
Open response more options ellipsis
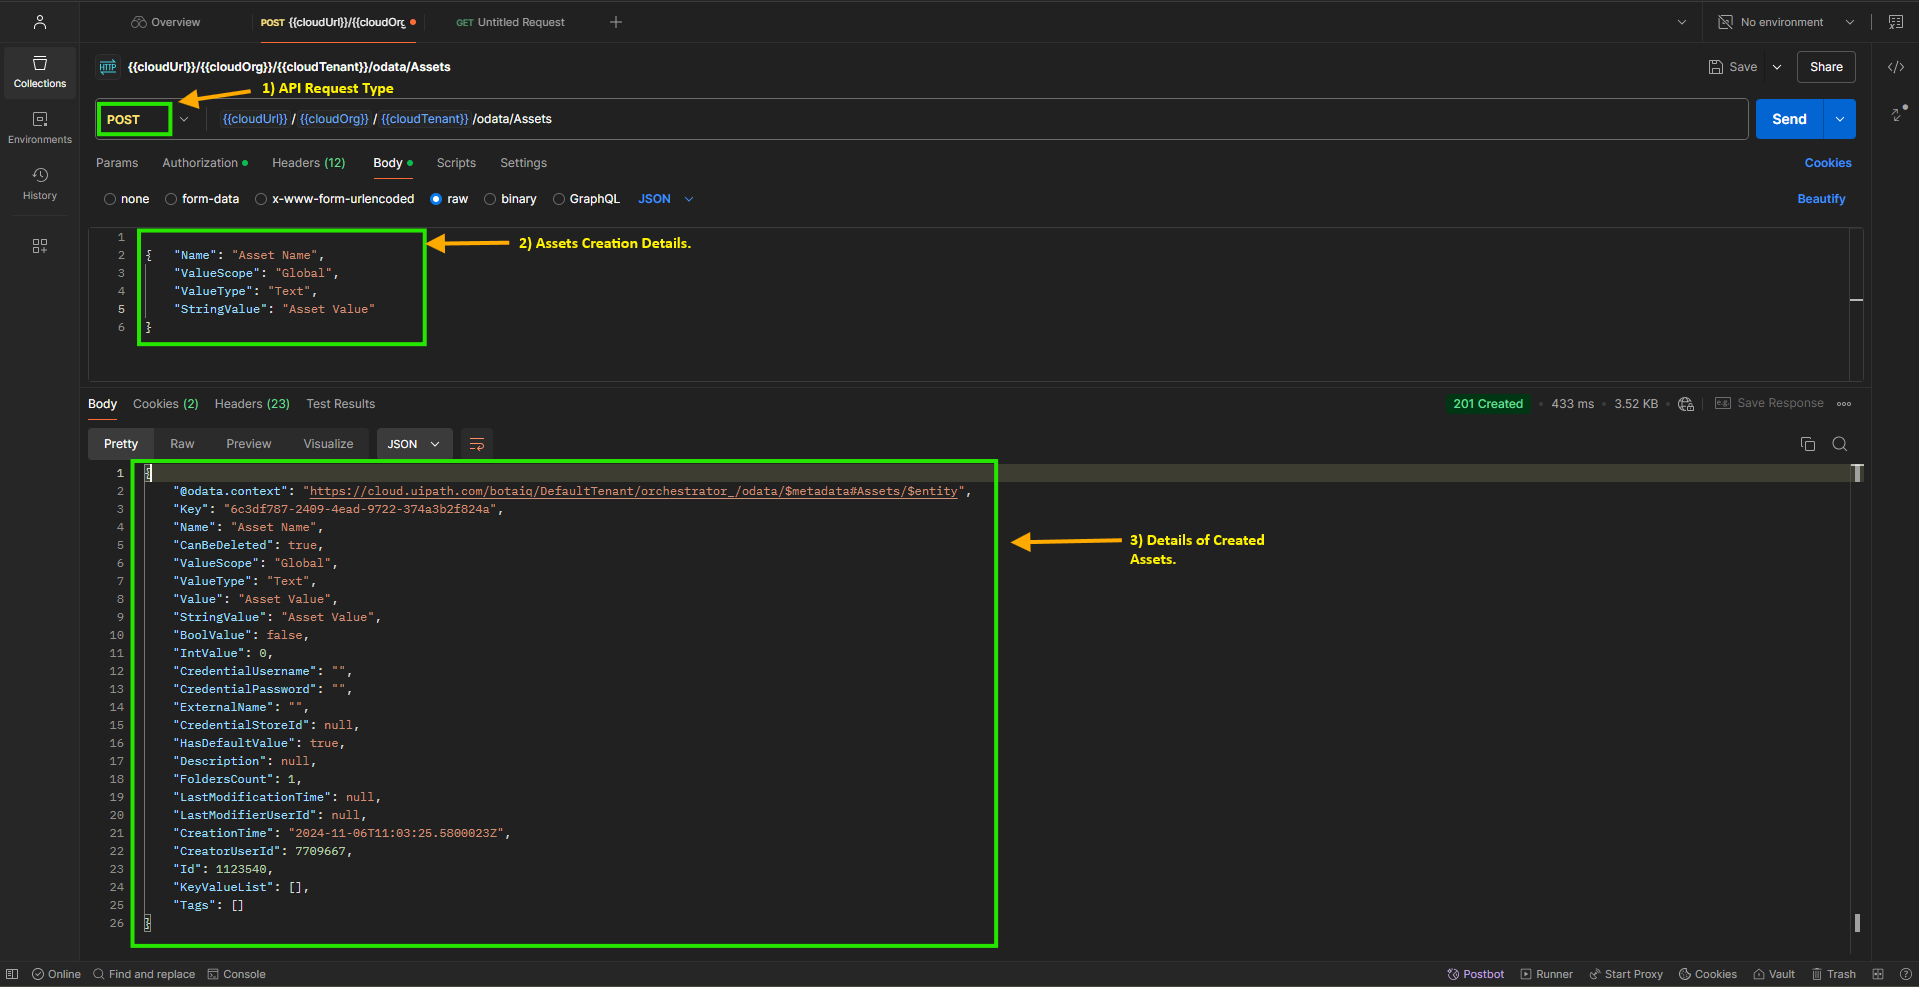pyautogui.click(x=1844, y=404)
